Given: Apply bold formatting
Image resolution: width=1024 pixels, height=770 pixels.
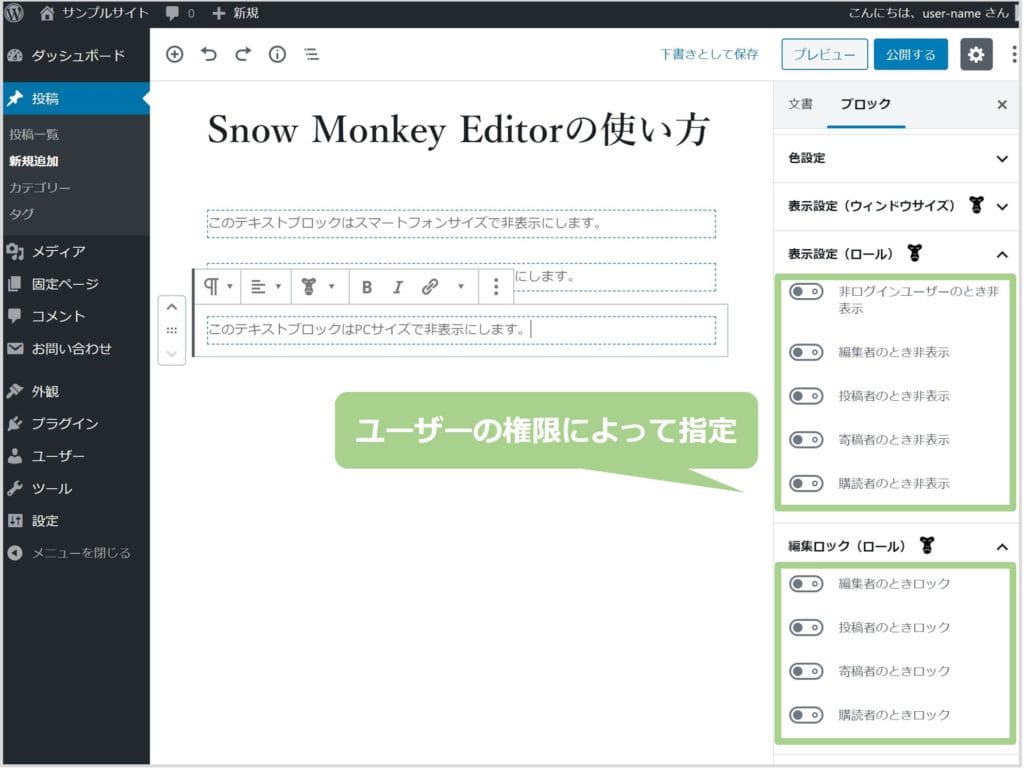Looking at the screenshot, I should pyautogui.click(x=367, y=287).
